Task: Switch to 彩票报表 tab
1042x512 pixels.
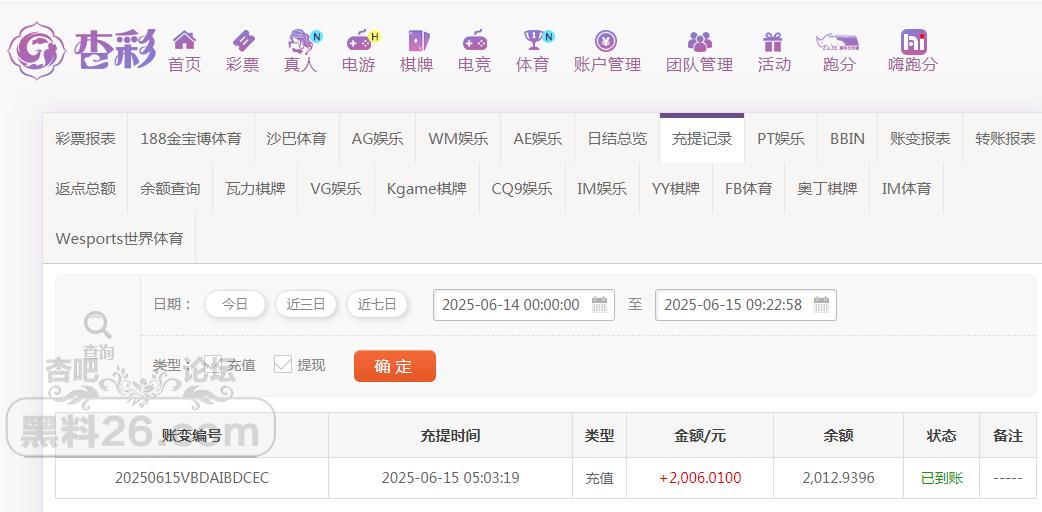Action: click(x=85, y=138)
